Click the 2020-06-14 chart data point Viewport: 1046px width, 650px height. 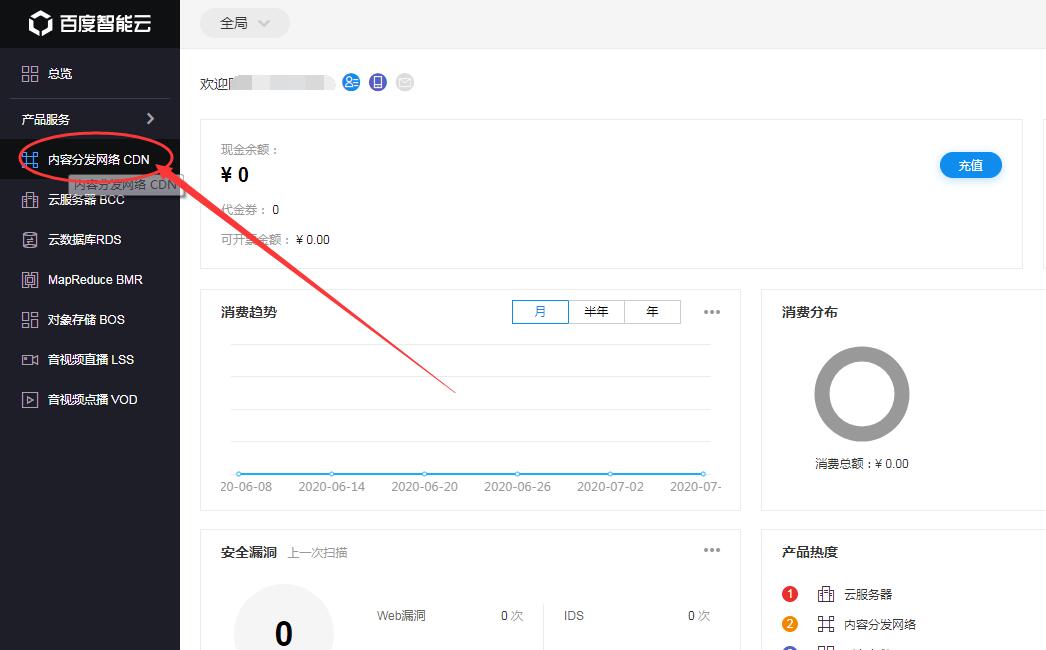click(332, 474)
